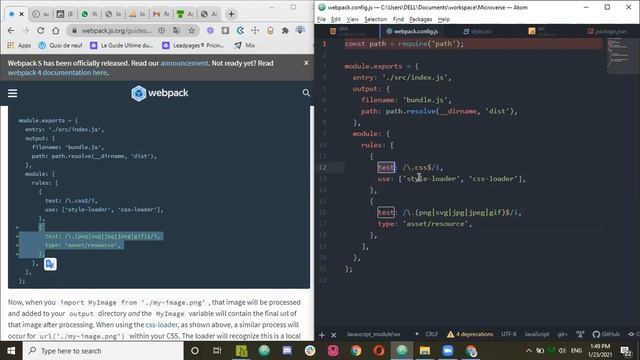Open the Apps bookmarks shortcut
Screen dimensions: 640x360
click(19, 45)
